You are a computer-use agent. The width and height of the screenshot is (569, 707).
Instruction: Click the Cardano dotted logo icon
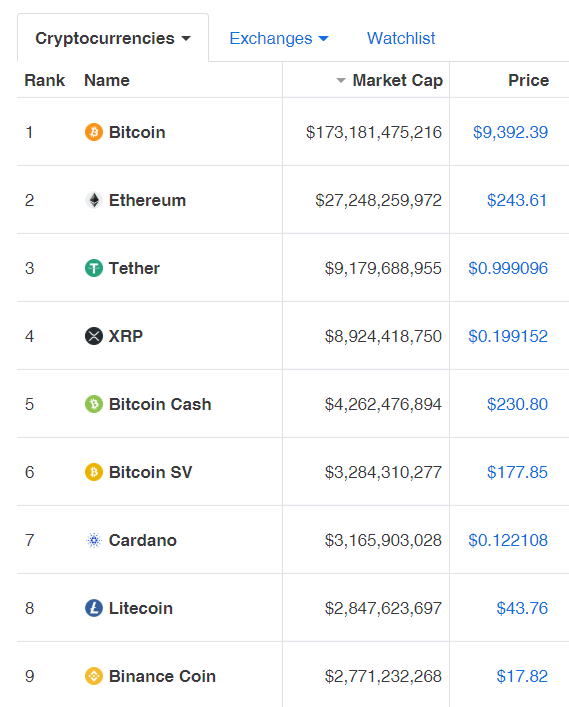(x=94, y=540)
